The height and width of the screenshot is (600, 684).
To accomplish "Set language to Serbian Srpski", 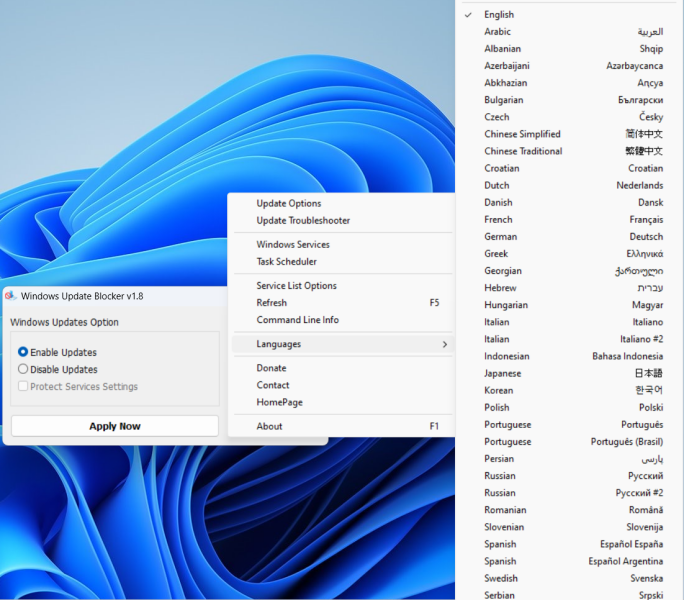I will tap(569, 594).
